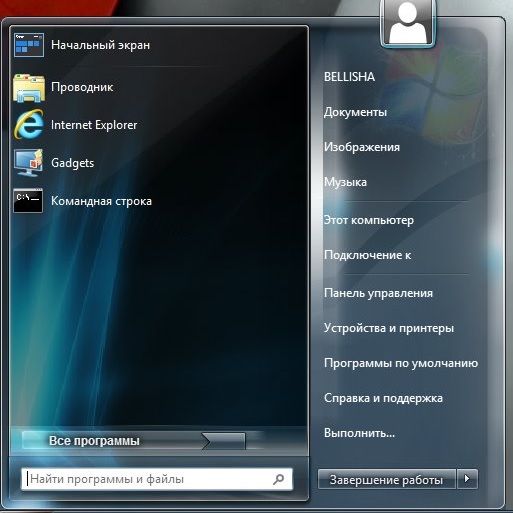Open Программы по умолчанию
513x513 pixels.
[401, 363]
